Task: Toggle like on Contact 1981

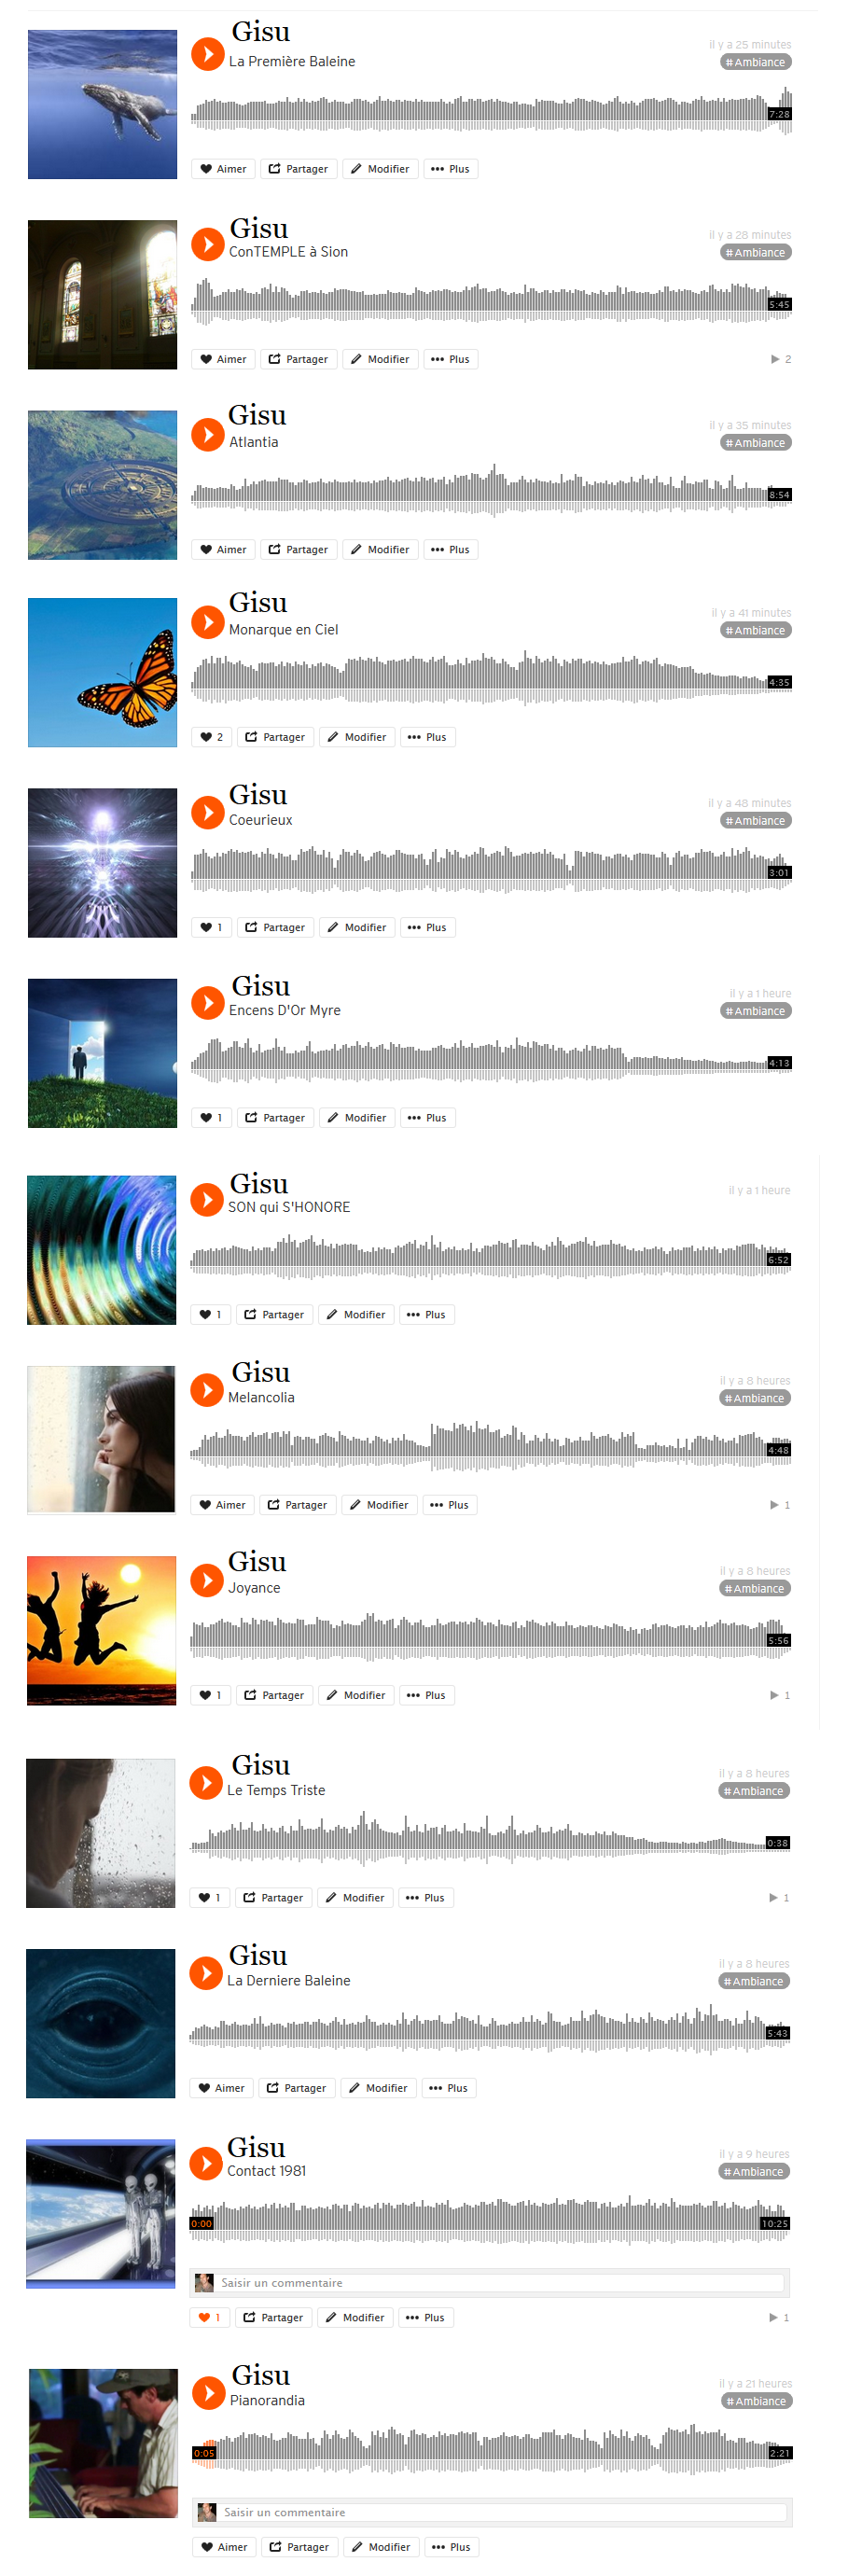Action: click(210, 2317)
